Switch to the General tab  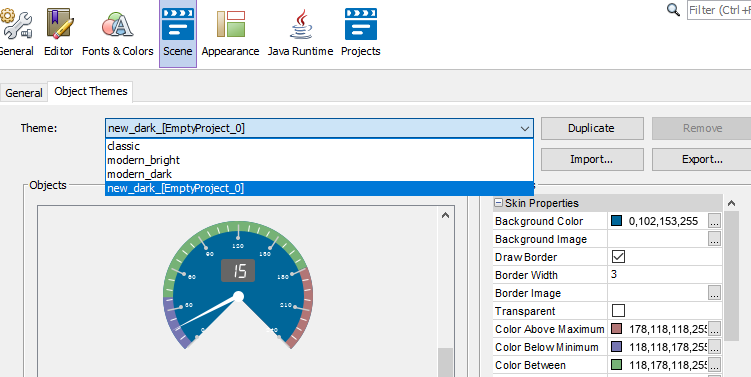(x=24, y=93)
